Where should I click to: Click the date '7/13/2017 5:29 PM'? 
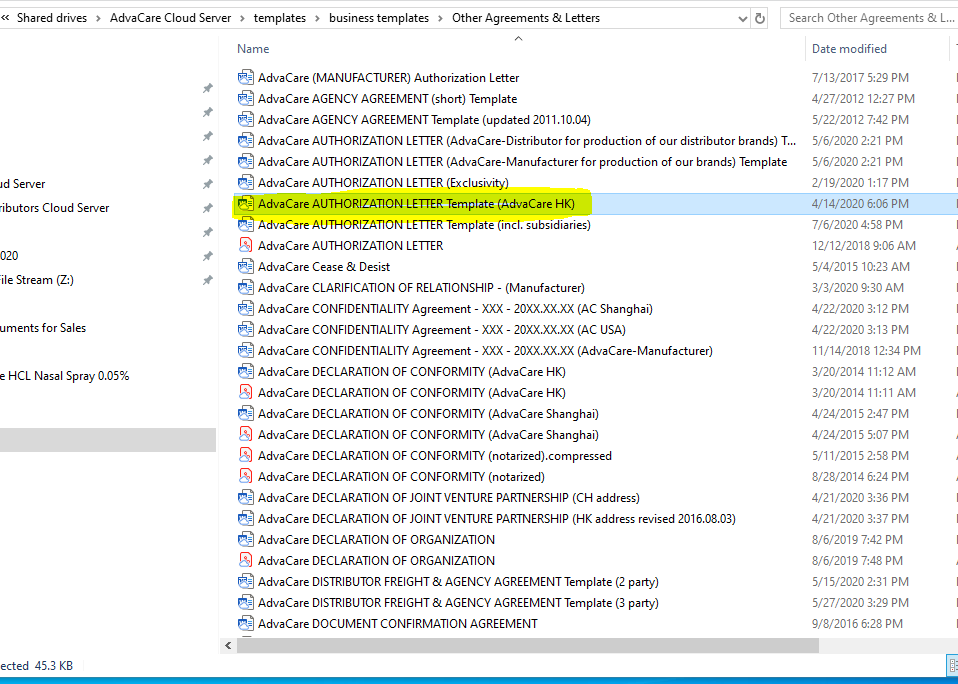[x=860, y=78]
